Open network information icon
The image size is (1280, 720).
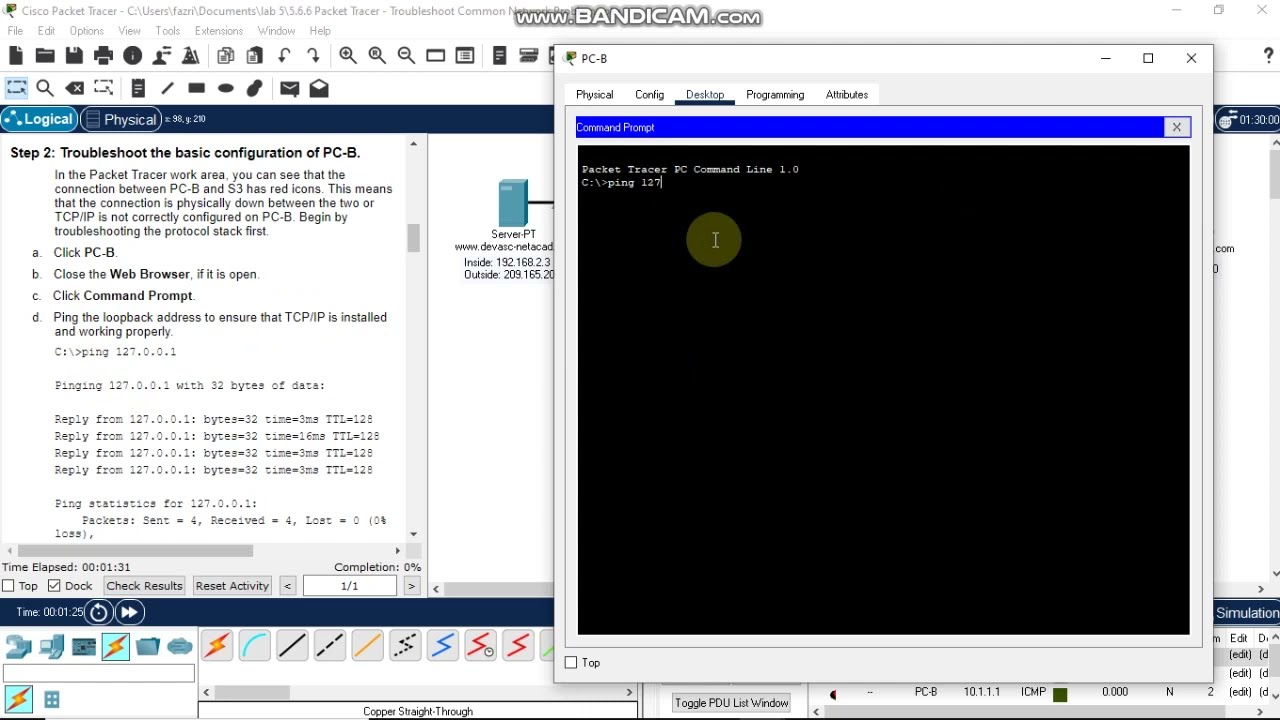132,56
